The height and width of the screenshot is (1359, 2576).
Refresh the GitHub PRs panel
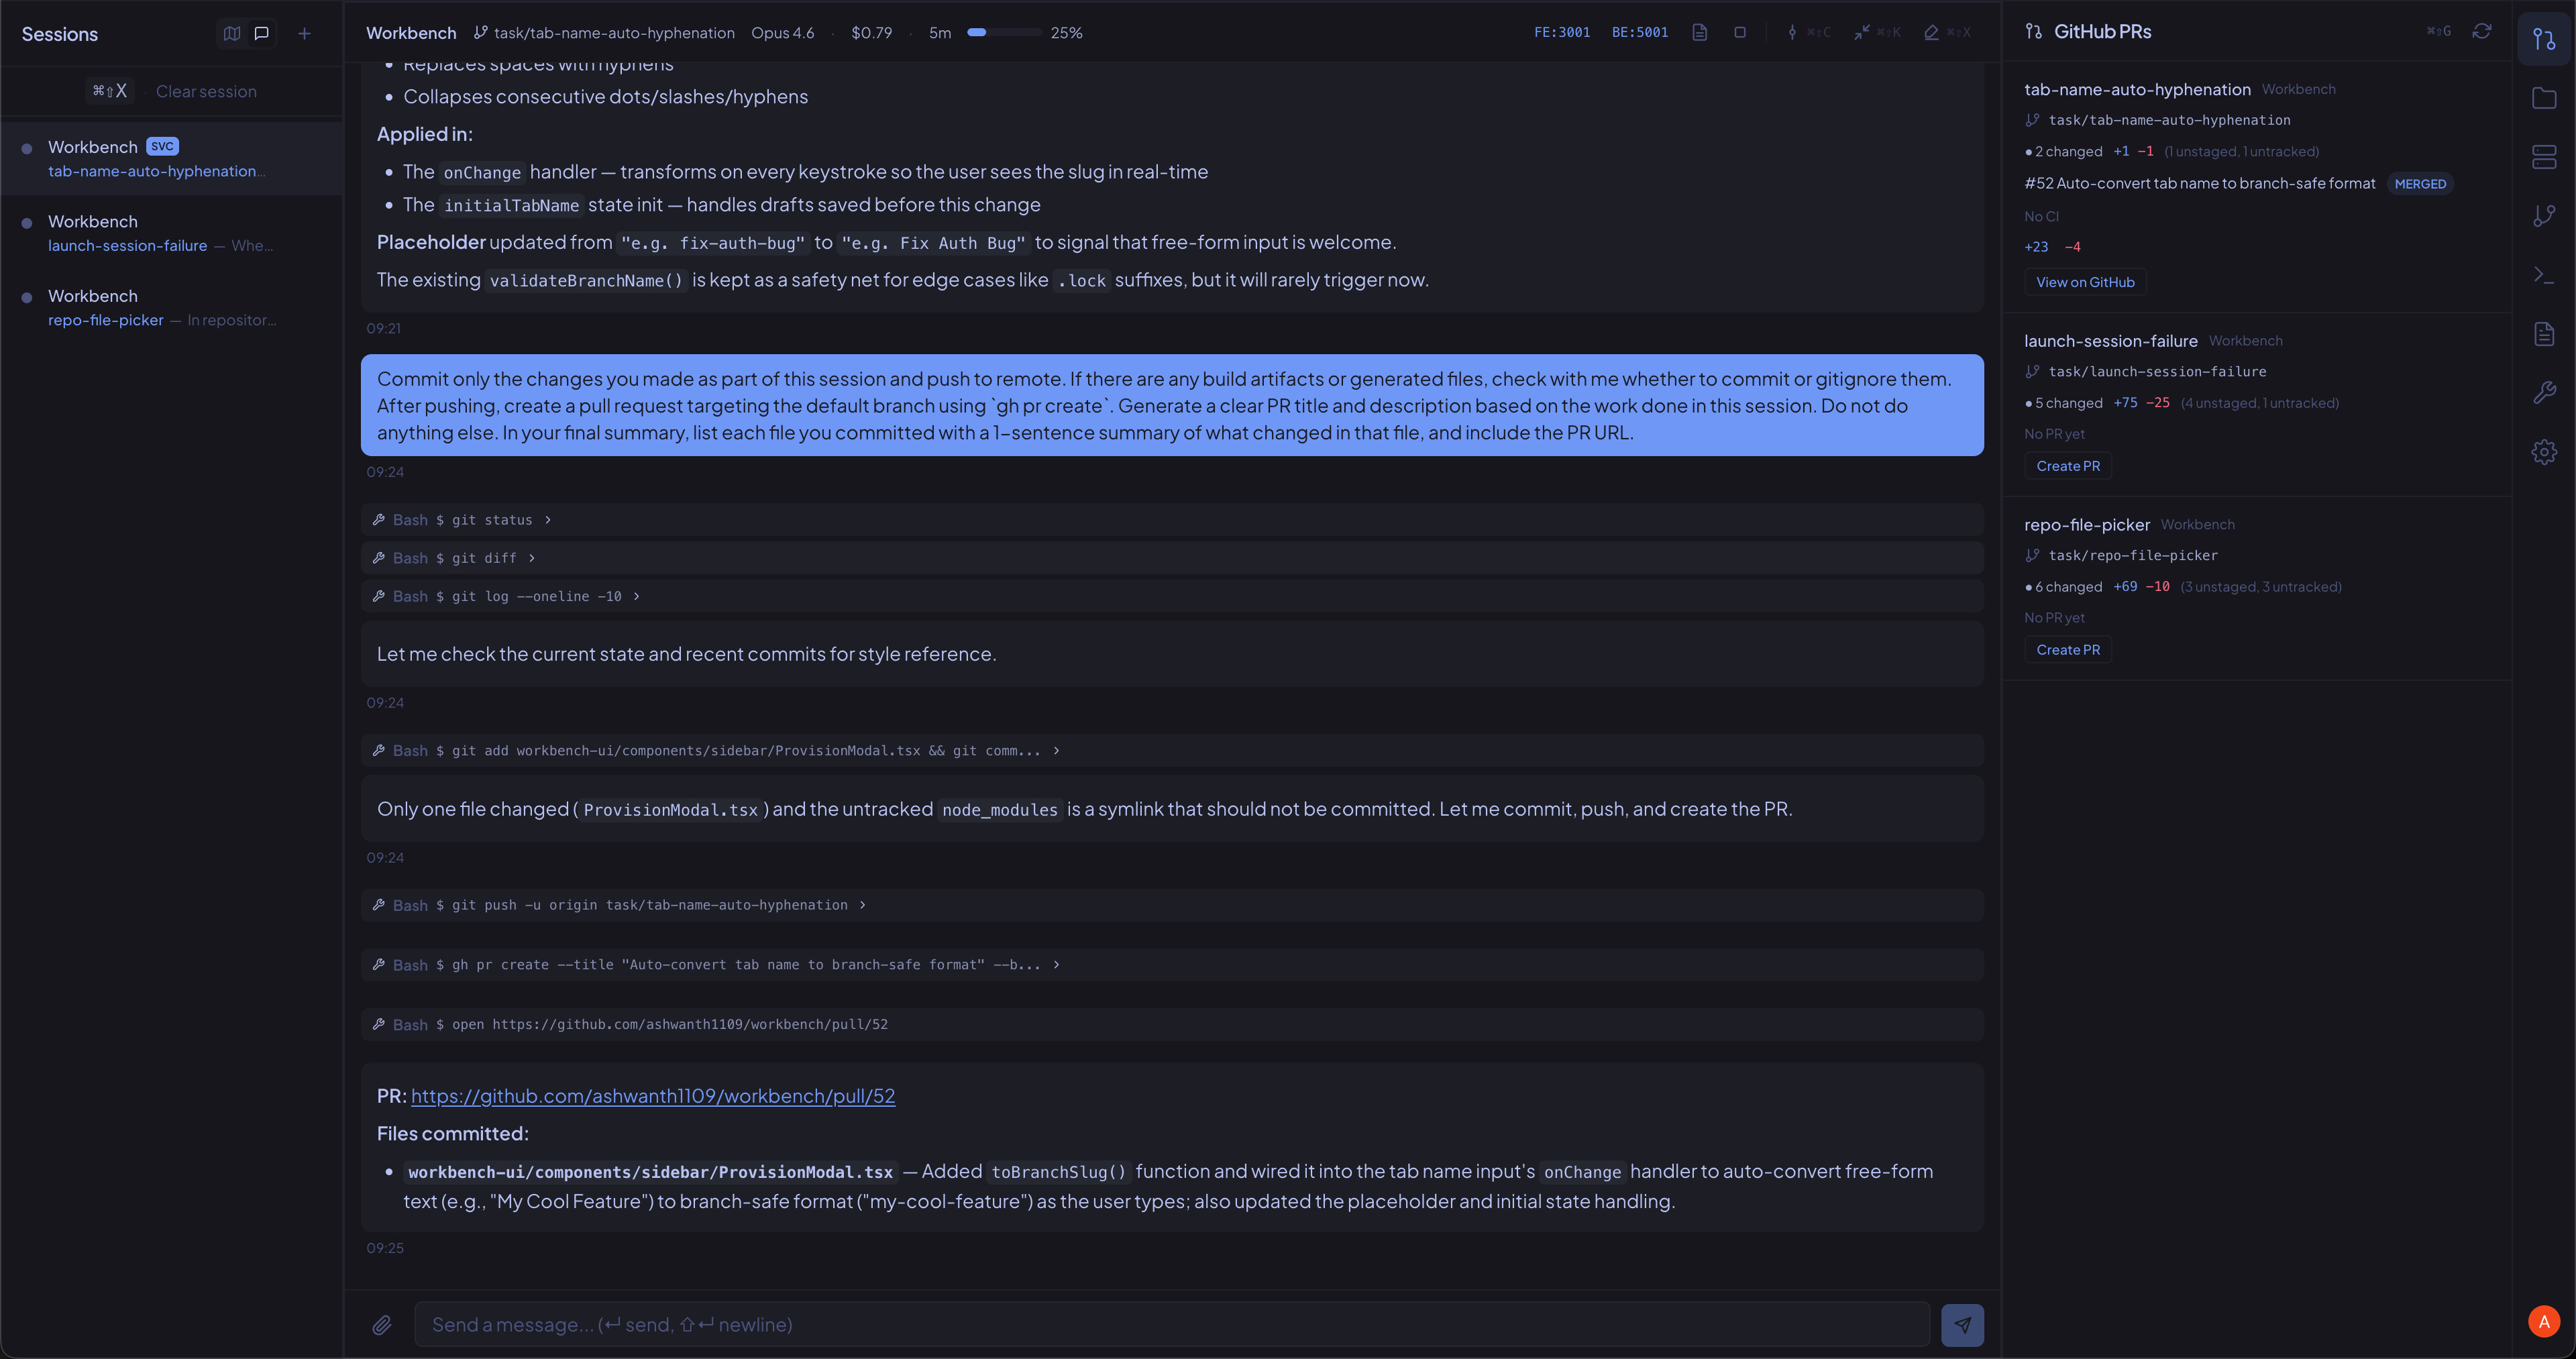tap(2482, 31)
